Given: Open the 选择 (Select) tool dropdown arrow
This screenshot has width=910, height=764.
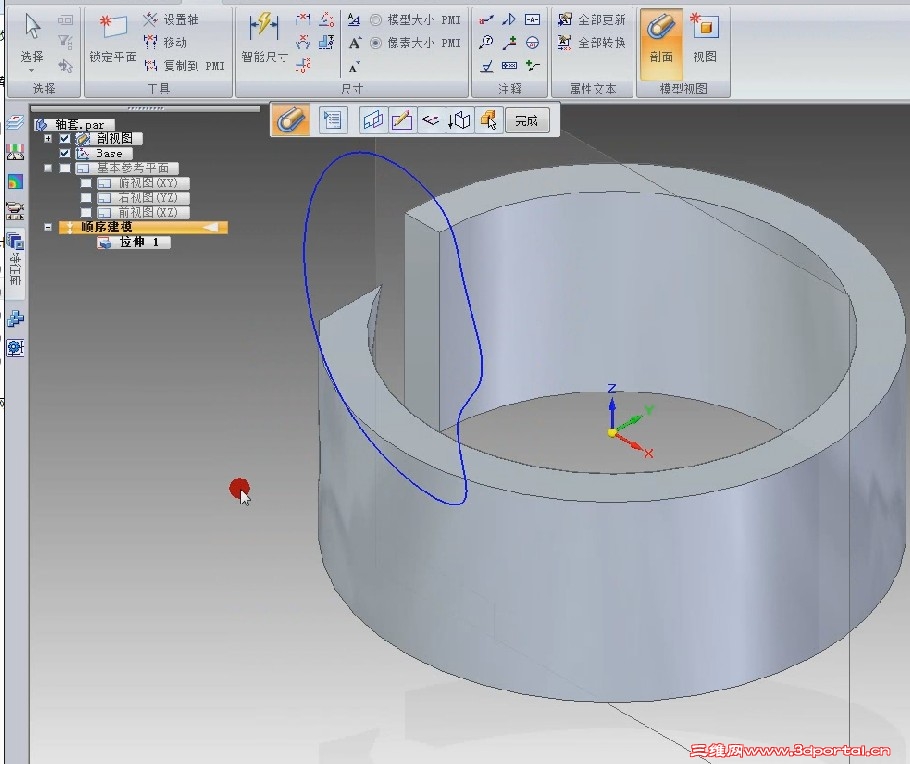Looking at the screenshot, I should pyautogui.click(x=31, y=70).
